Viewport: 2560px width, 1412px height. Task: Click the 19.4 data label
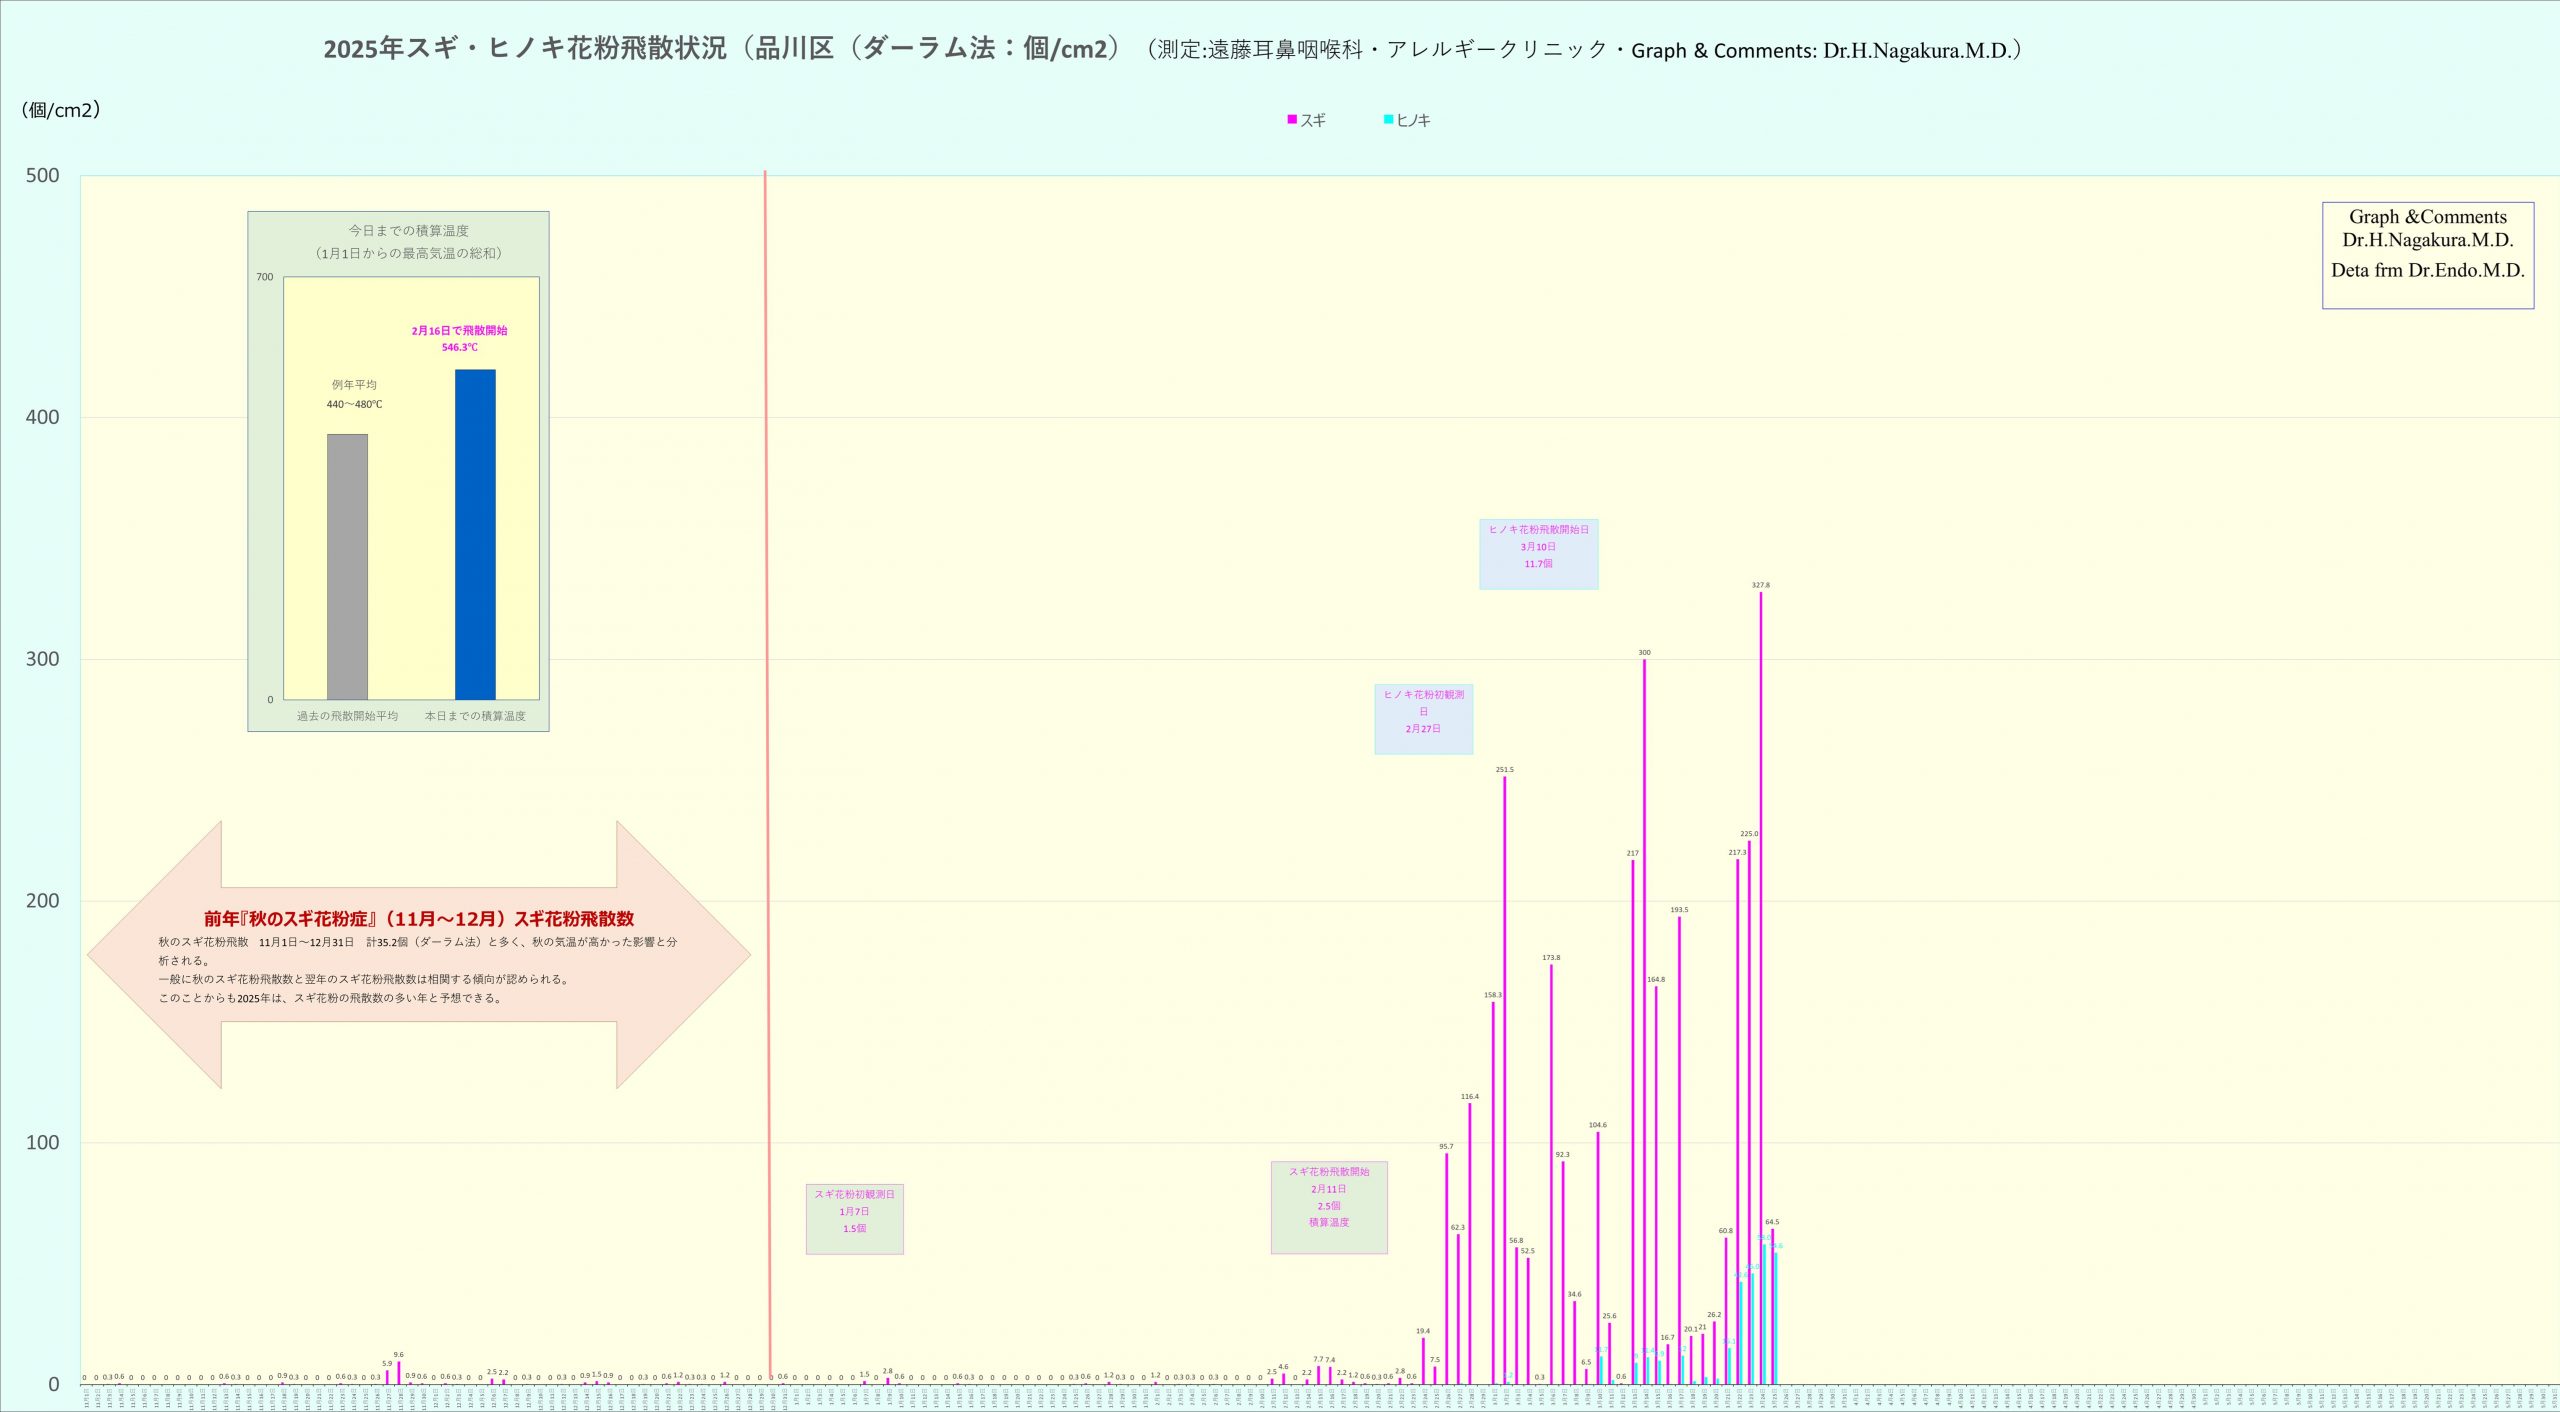pos(1423,1331)
